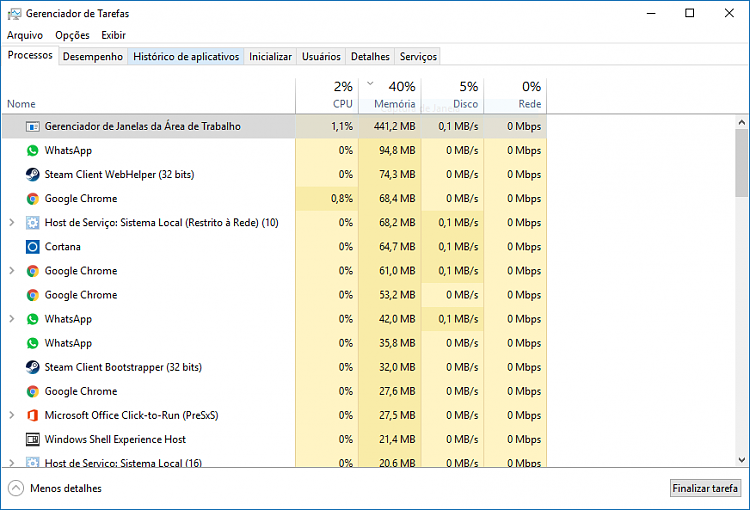Open the Exibir menu
Screen dimensions: 750x510
(x=113, y=35)
